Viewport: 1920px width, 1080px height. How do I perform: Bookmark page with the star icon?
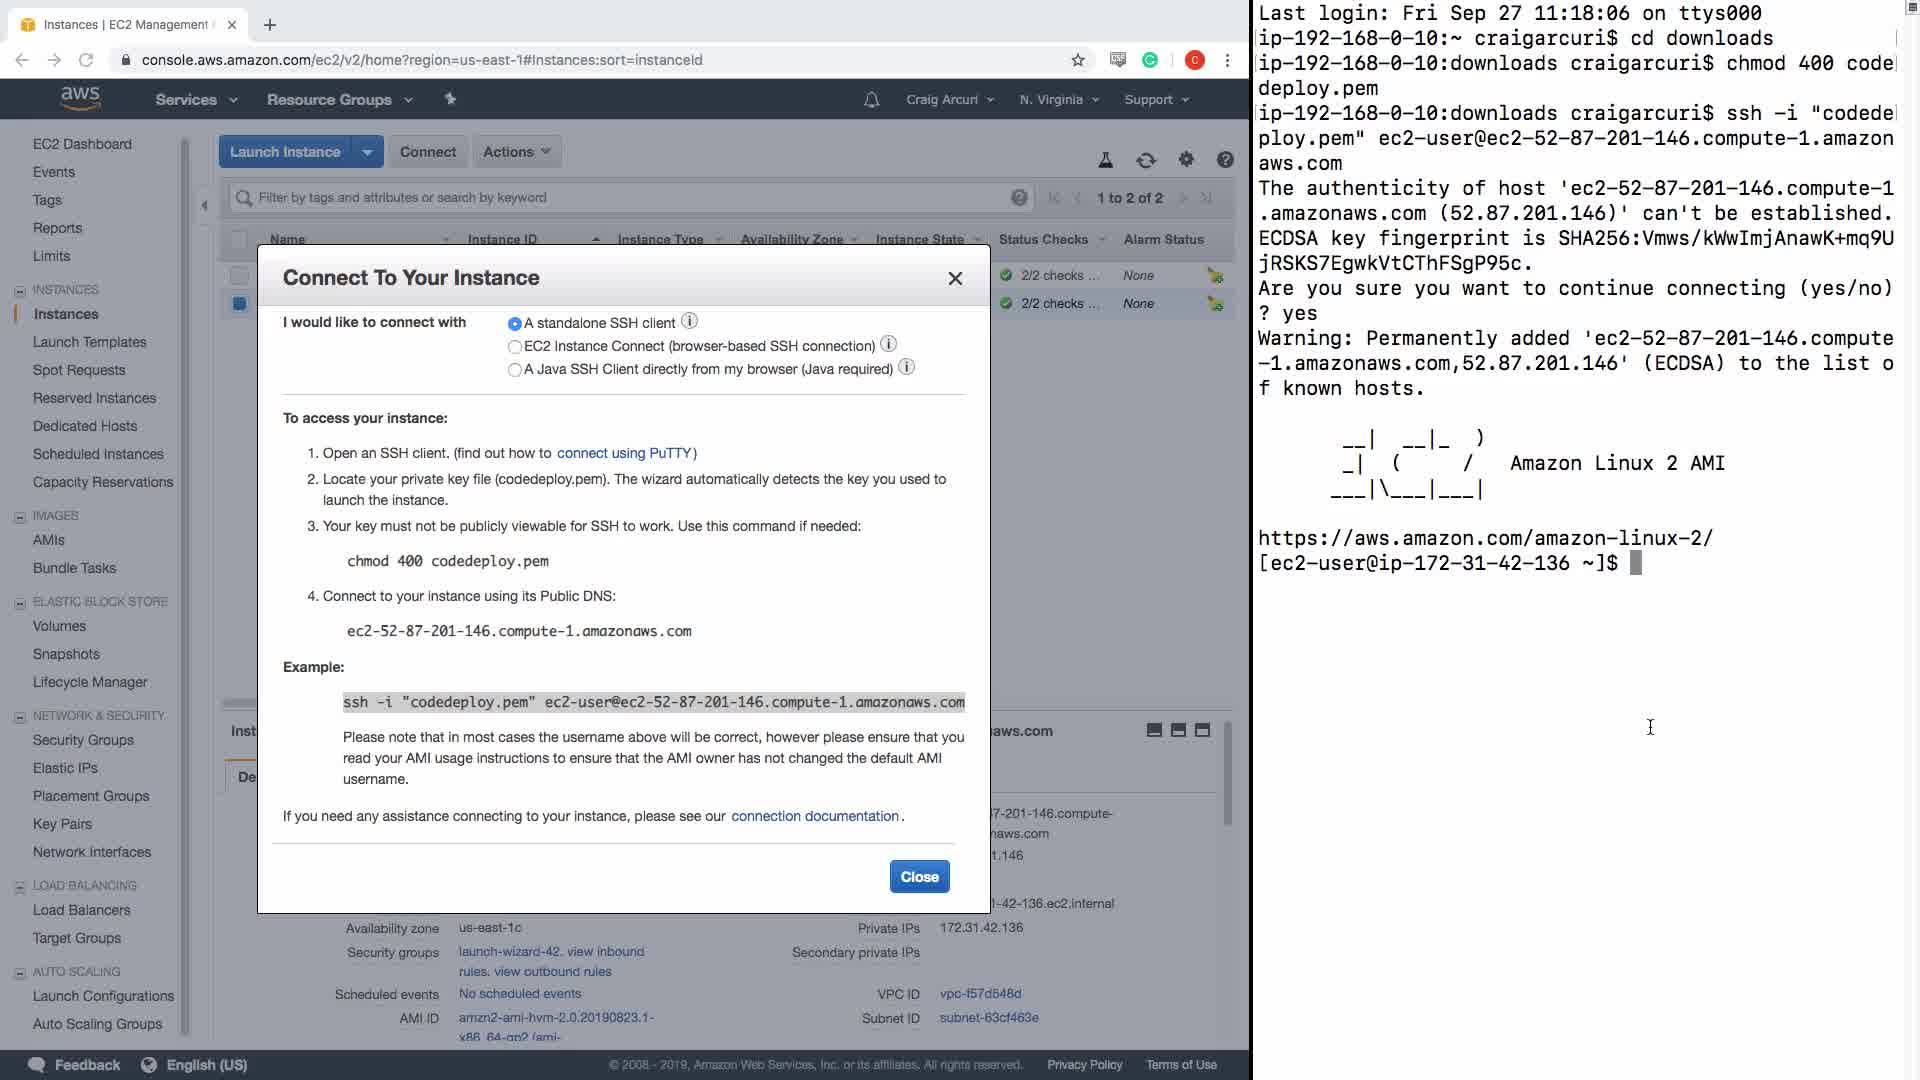coord(1078,60)
